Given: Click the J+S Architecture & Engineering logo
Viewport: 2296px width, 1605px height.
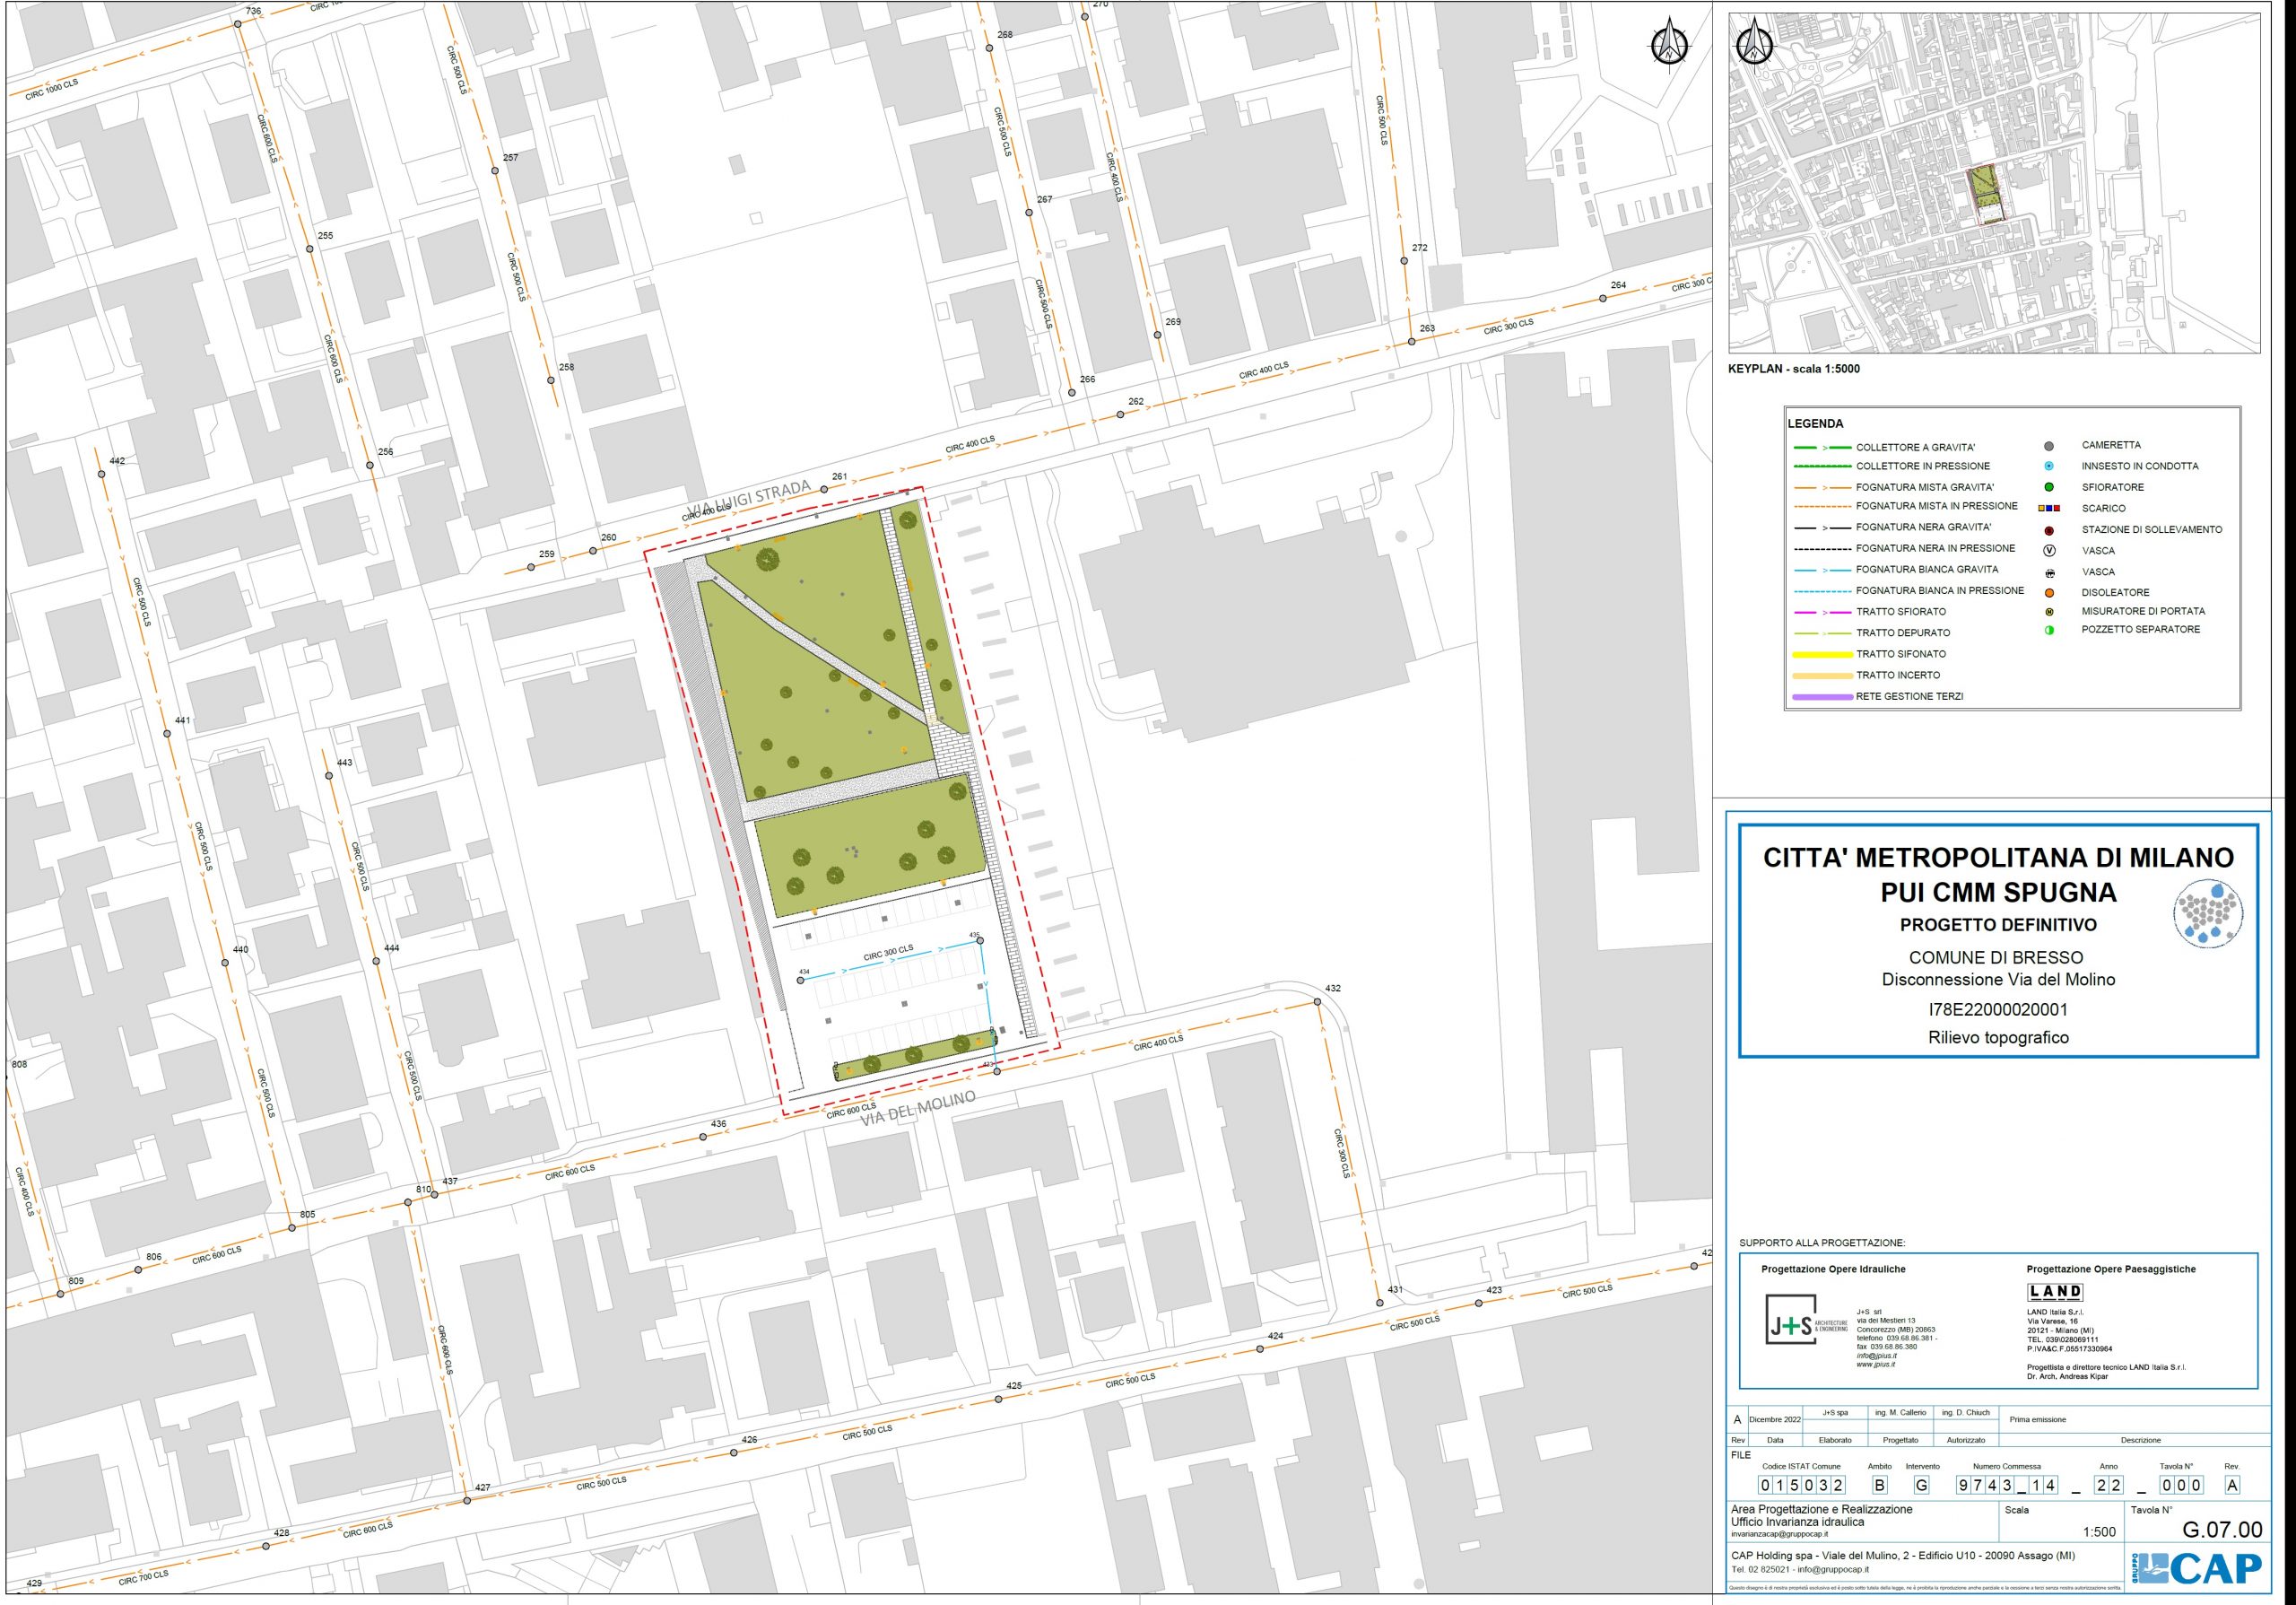Looking at the screenshot, I should [1792, 1319].
